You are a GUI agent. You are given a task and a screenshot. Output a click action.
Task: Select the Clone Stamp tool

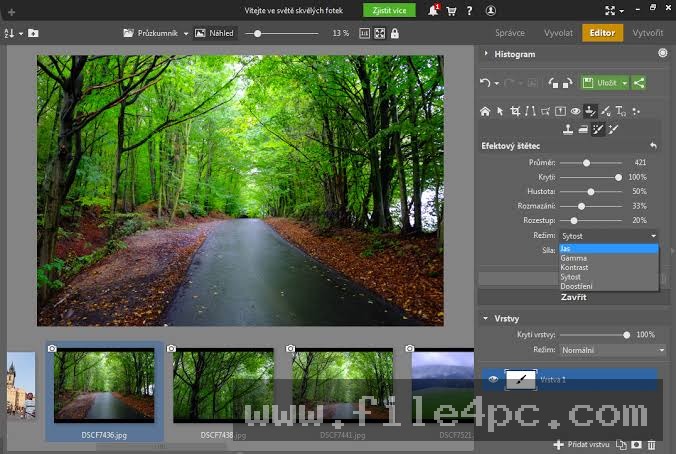coord(568,129)
